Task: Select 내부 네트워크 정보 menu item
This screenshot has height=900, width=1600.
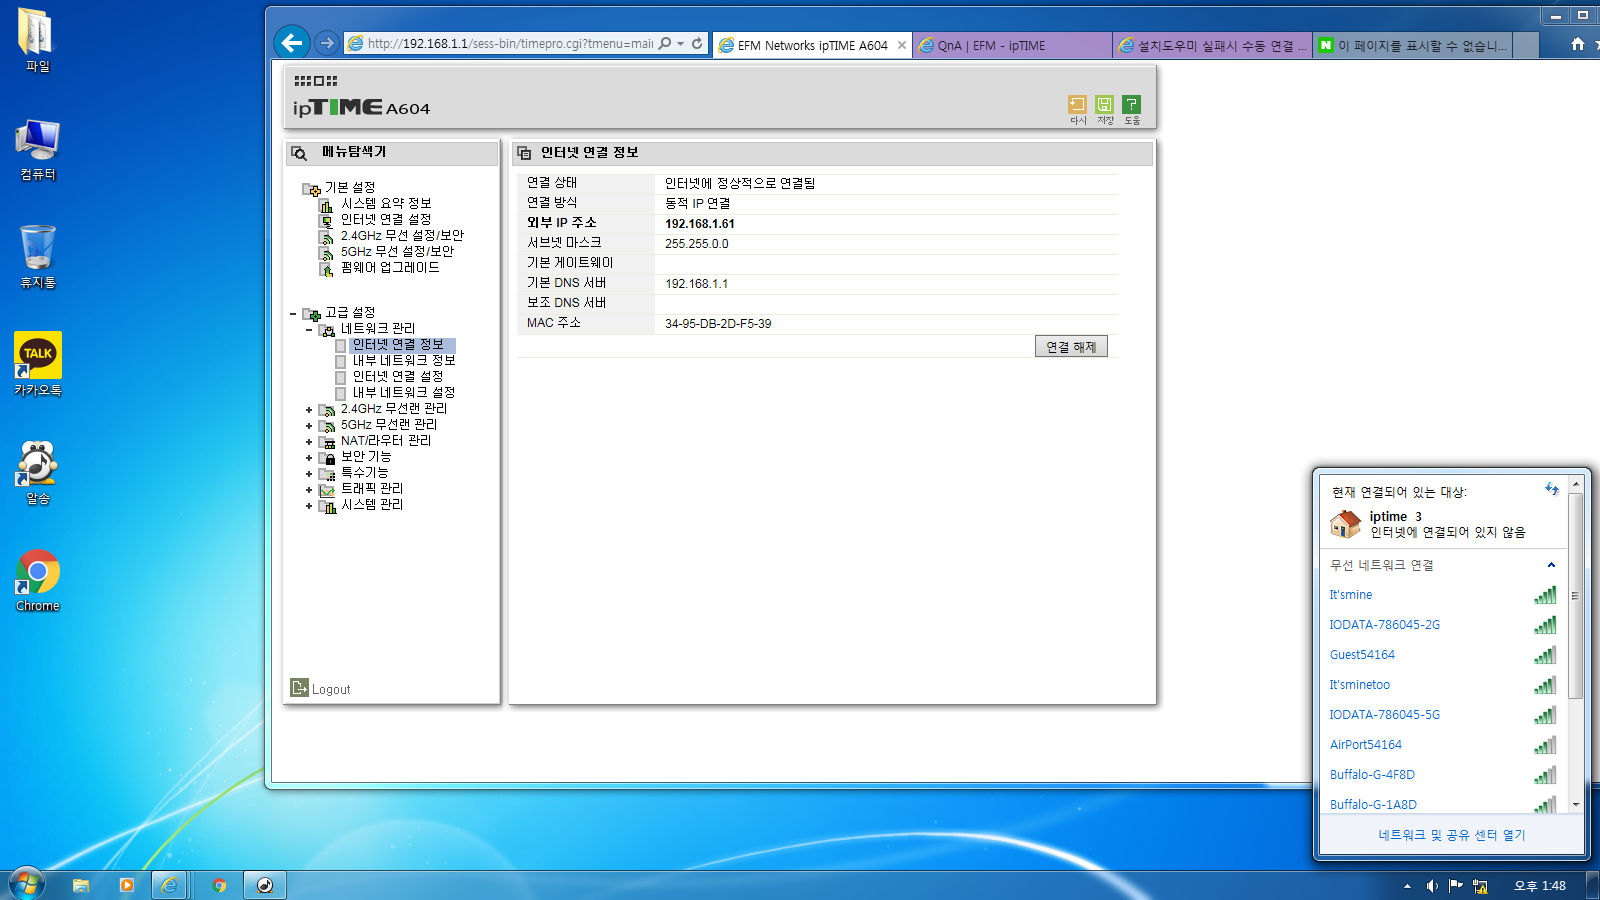Action: [404, 360]
